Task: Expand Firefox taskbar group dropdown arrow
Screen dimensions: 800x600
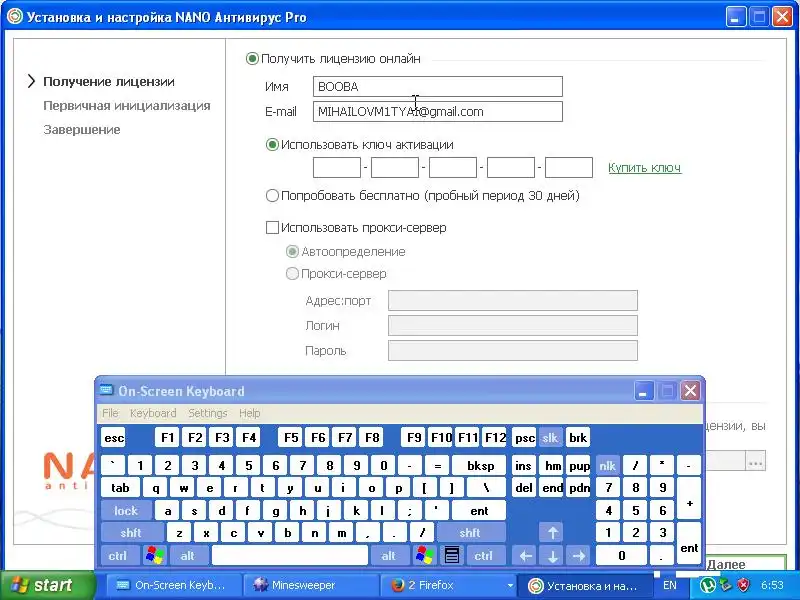Action: coord(510,585)
